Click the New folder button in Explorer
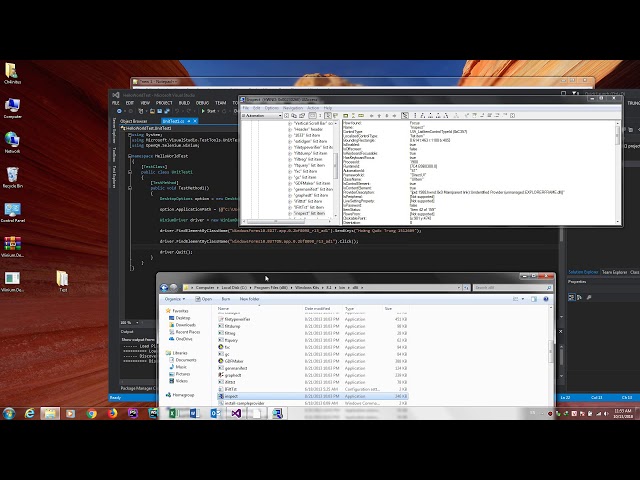This screenshot has width=640, height=480. [x=249, y=299]
